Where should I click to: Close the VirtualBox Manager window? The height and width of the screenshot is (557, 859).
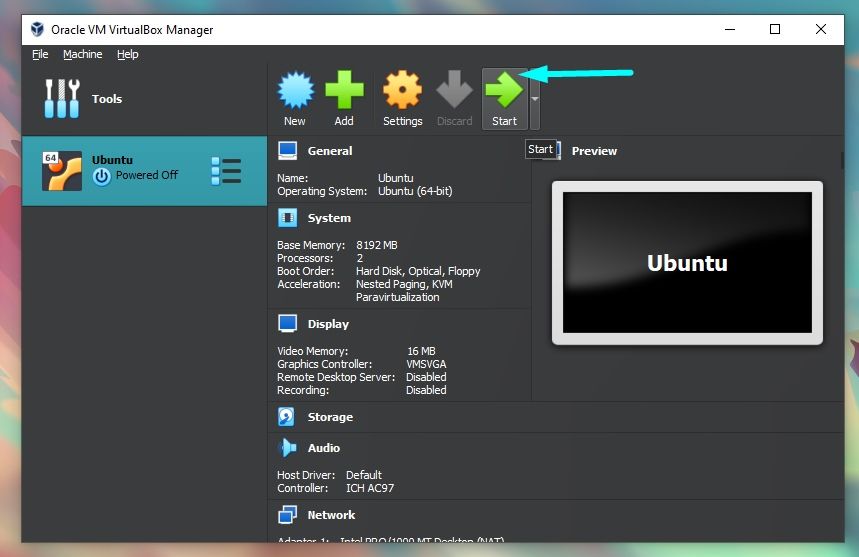(821, 29)
